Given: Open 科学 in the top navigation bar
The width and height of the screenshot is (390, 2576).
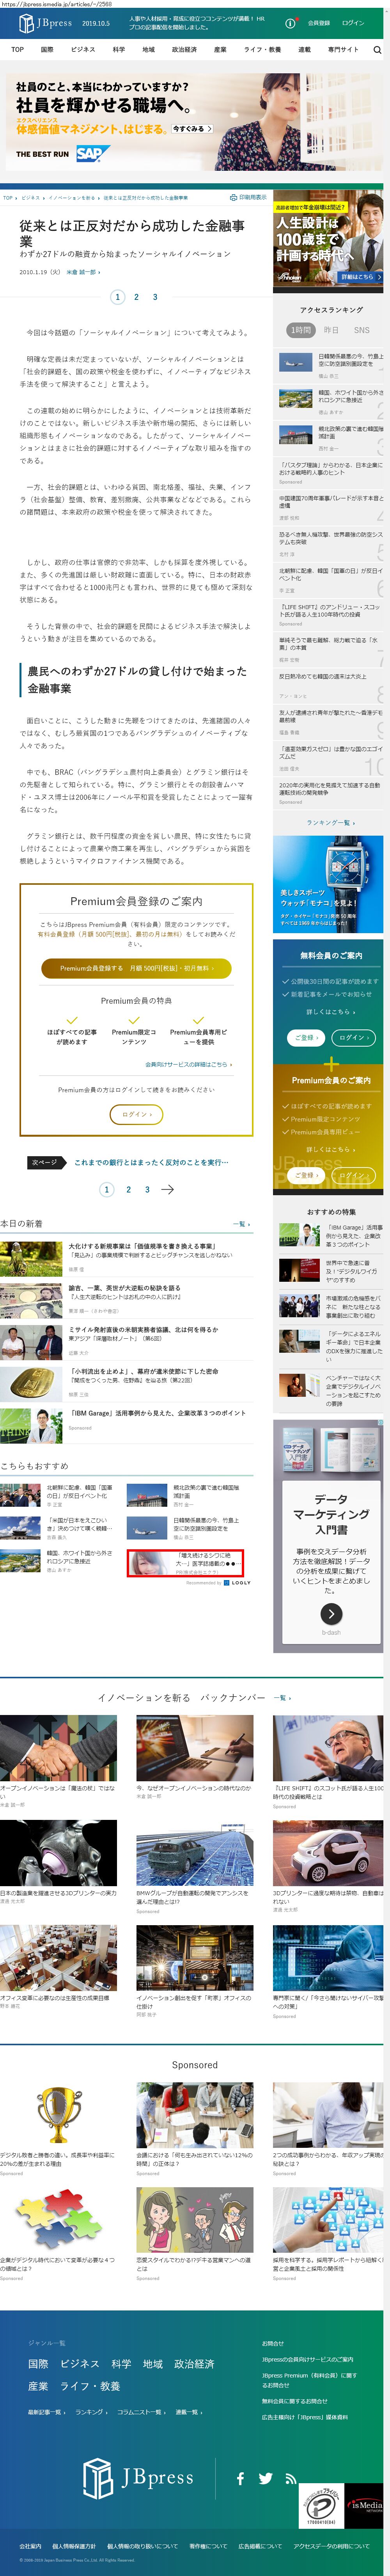Looking at the screenshot, I should (x=119, y=49).
